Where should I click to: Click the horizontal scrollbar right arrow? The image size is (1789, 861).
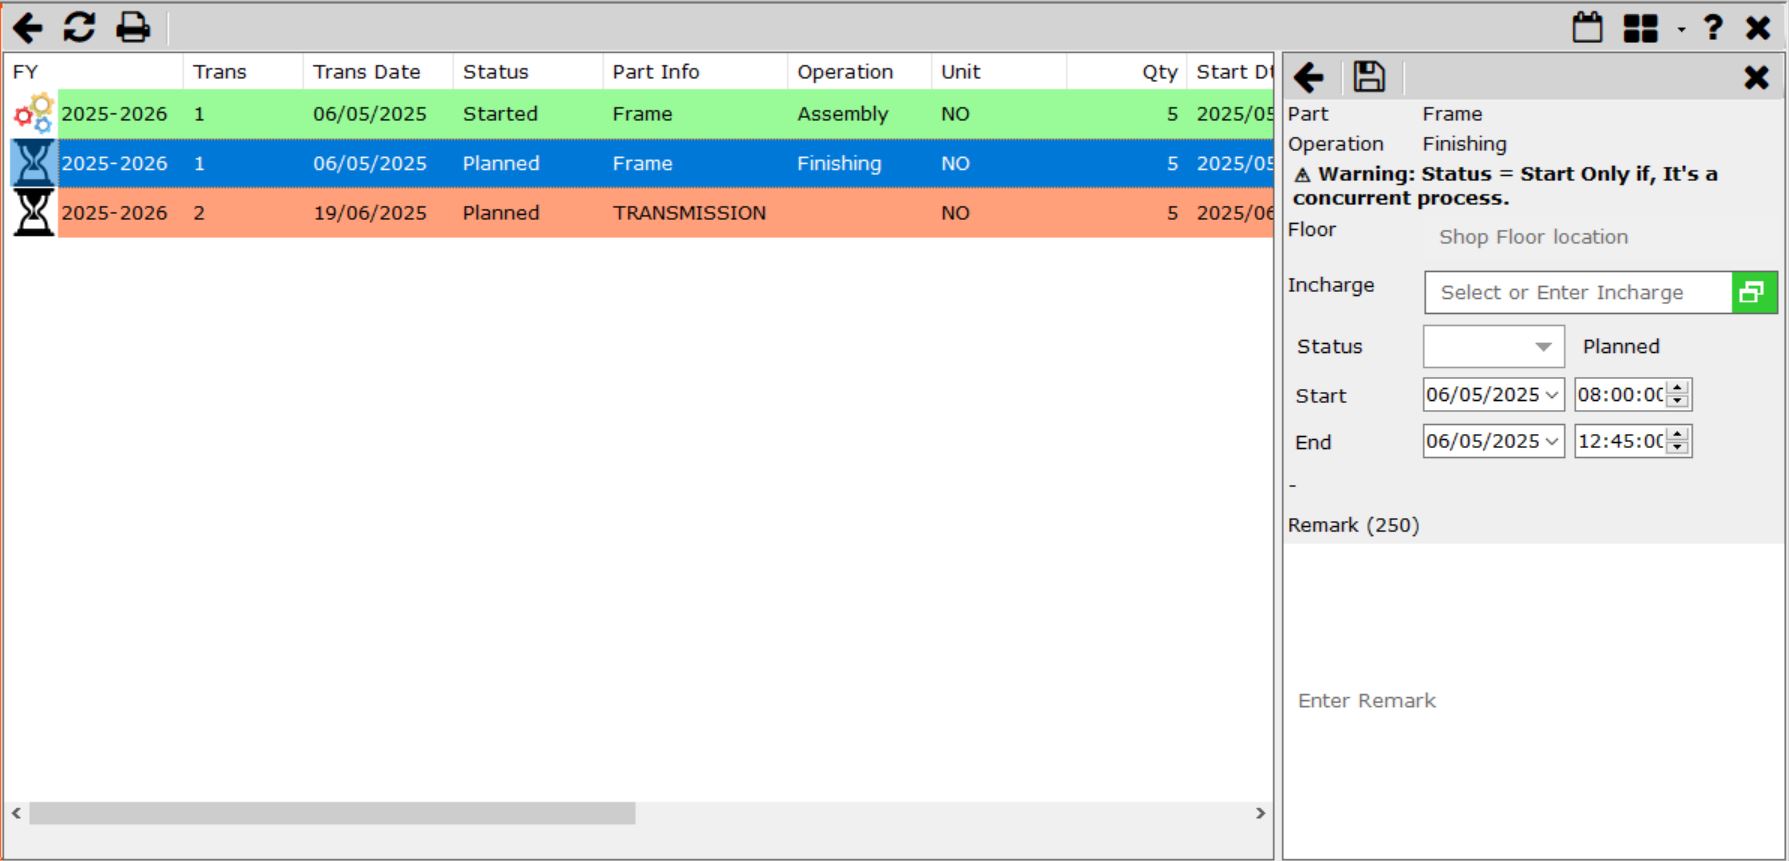1260,813
